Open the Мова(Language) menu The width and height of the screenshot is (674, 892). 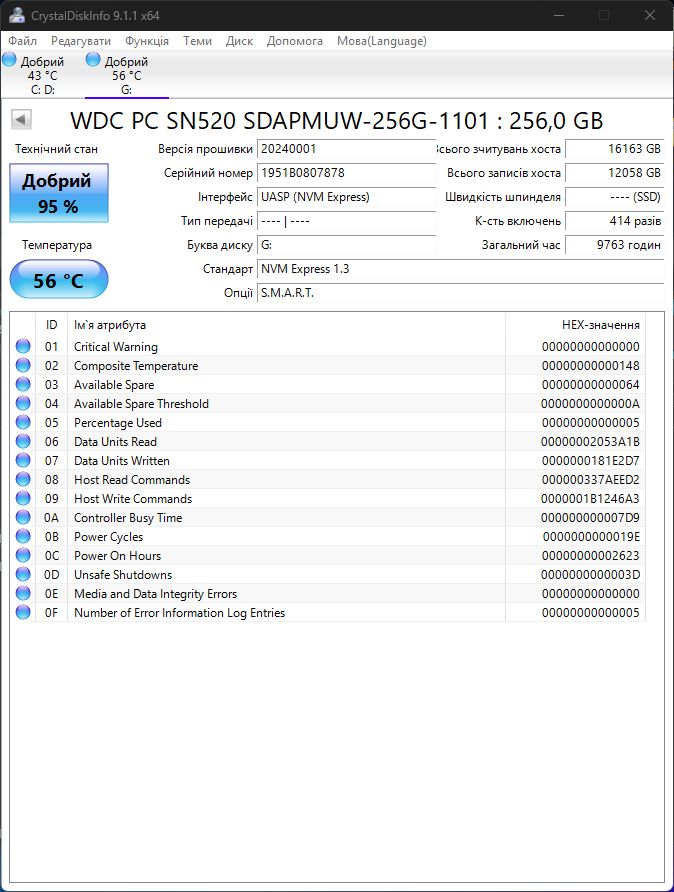point(382,41)
